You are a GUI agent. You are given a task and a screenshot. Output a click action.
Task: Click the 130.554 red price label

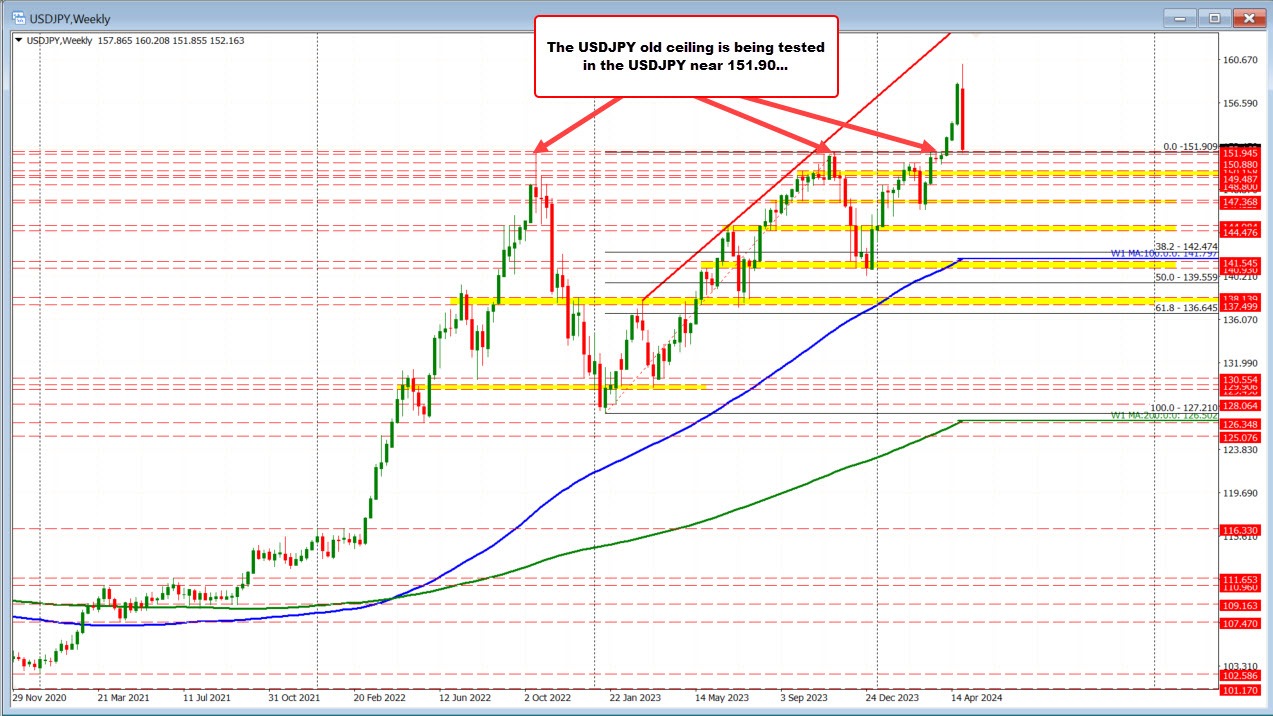coord(1240,380)
